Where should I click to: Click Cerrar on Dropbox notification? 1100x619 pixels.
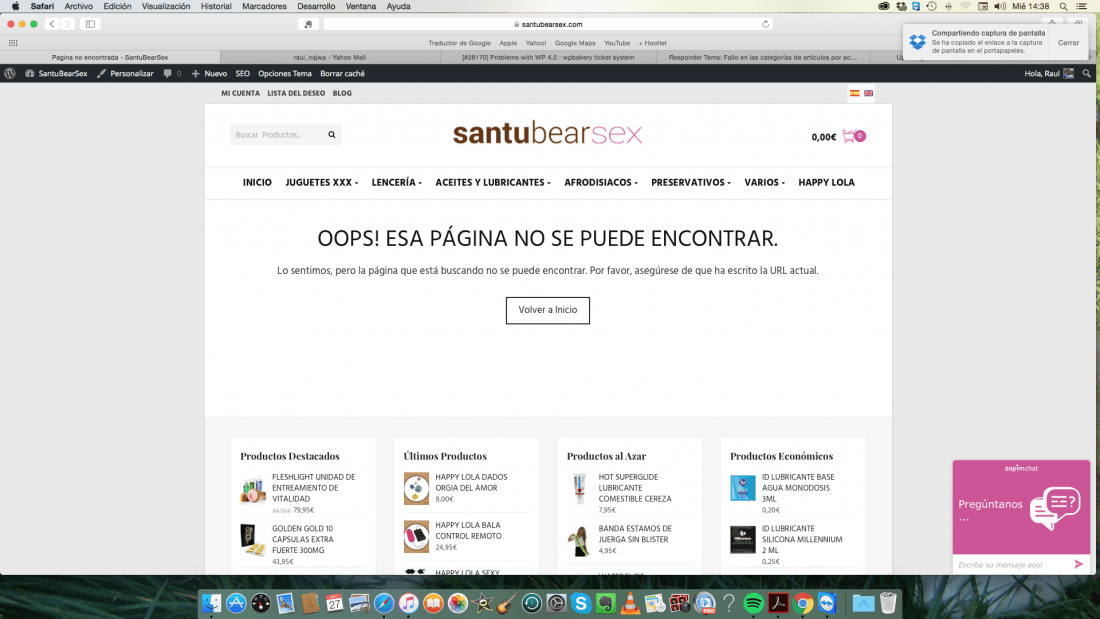coord(1068,43)
